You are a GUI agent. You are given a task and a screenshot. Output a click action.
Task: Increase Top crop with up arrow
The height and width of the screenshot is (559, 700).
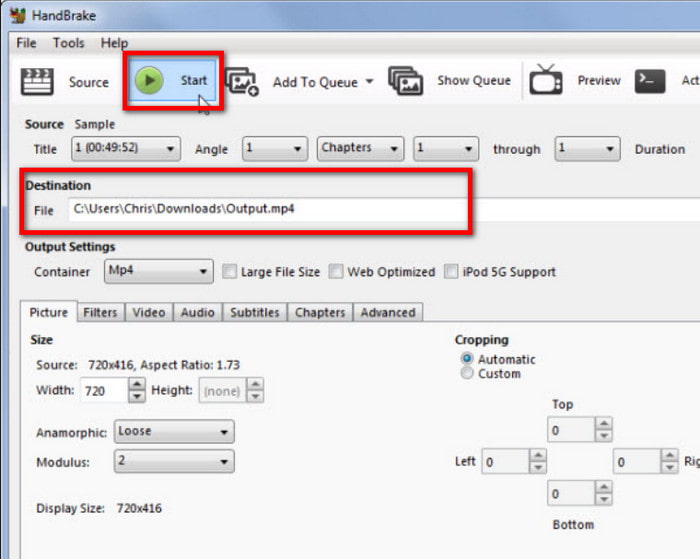point(604,424)
